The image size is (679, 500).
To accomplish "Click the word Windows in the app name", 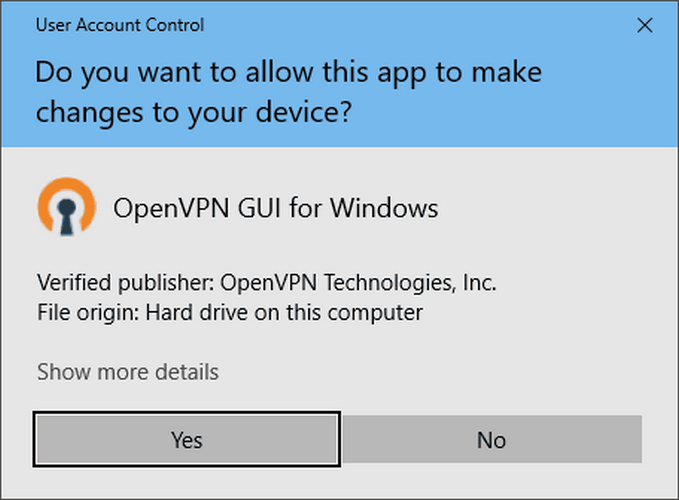I will click(384, 208).
